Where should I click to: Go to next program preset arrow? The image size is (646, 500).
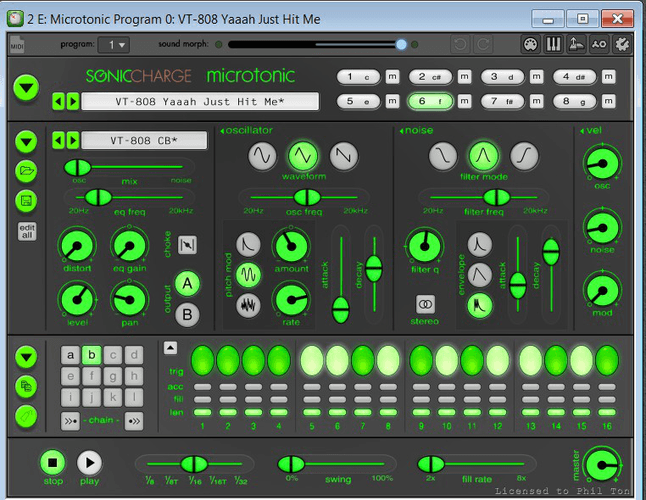point(73,101)
